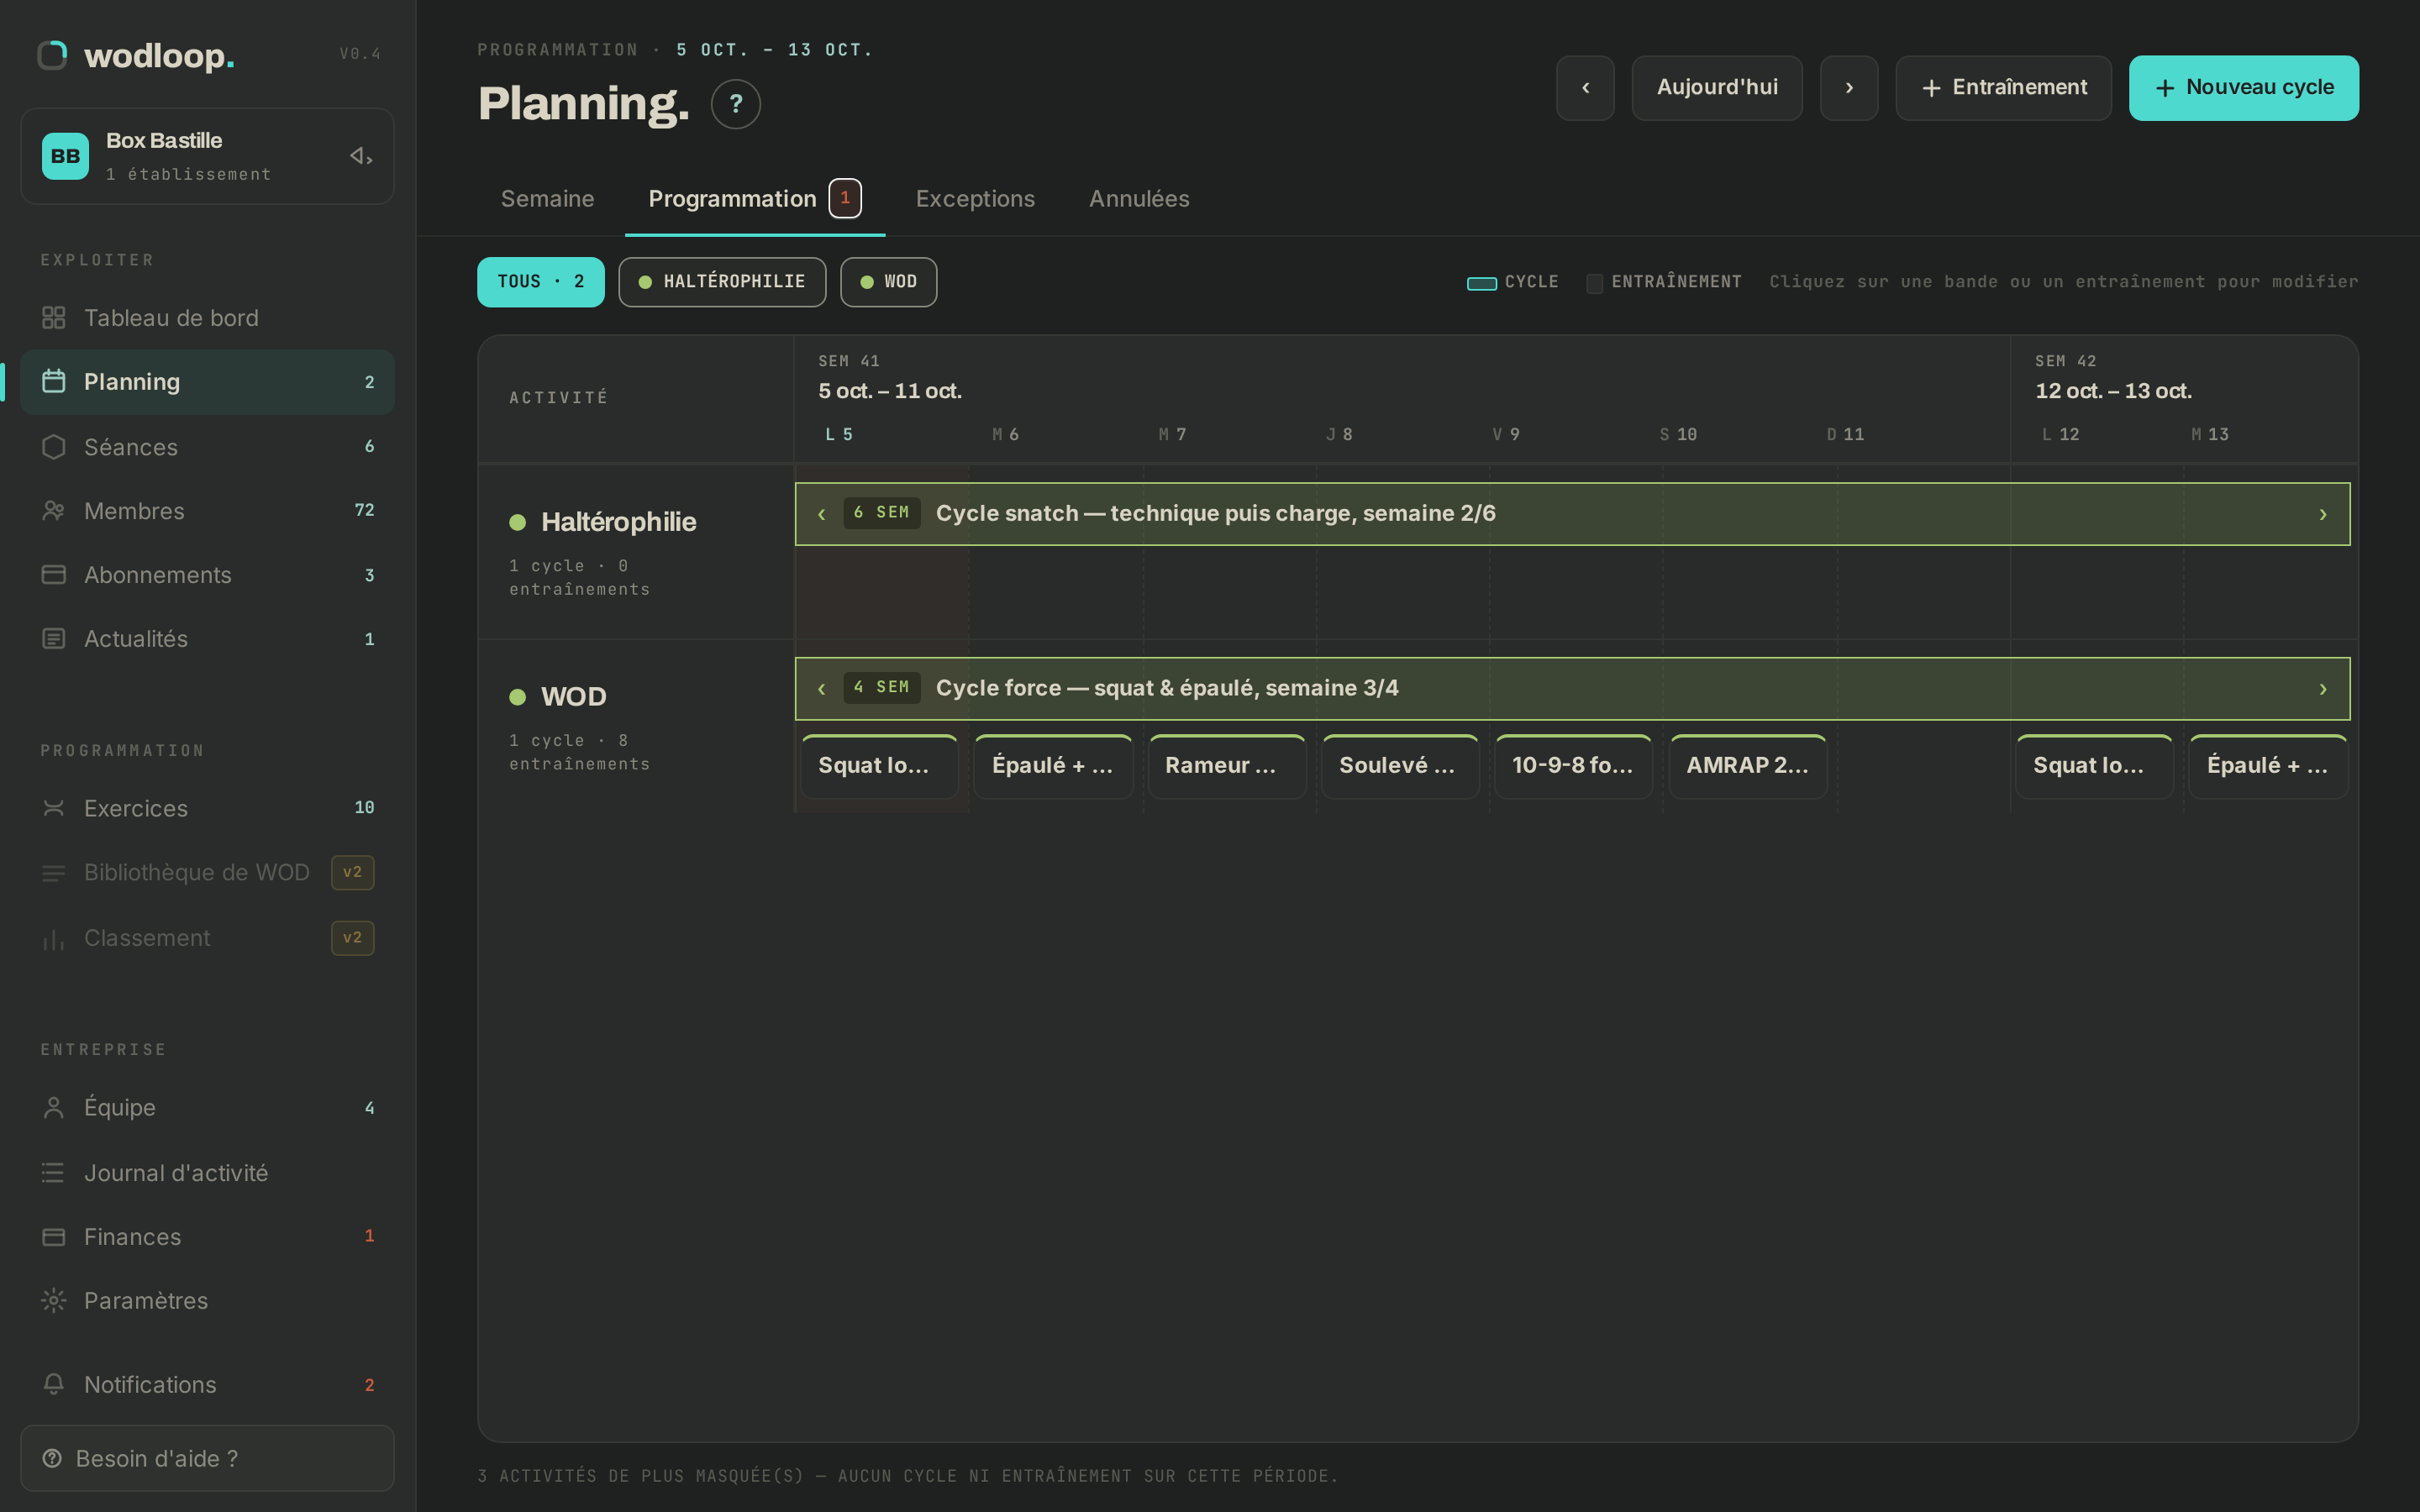2420x1512 pixels.
Task: Click right chevron on Cycle force band
Action: tap(2323, 689)
